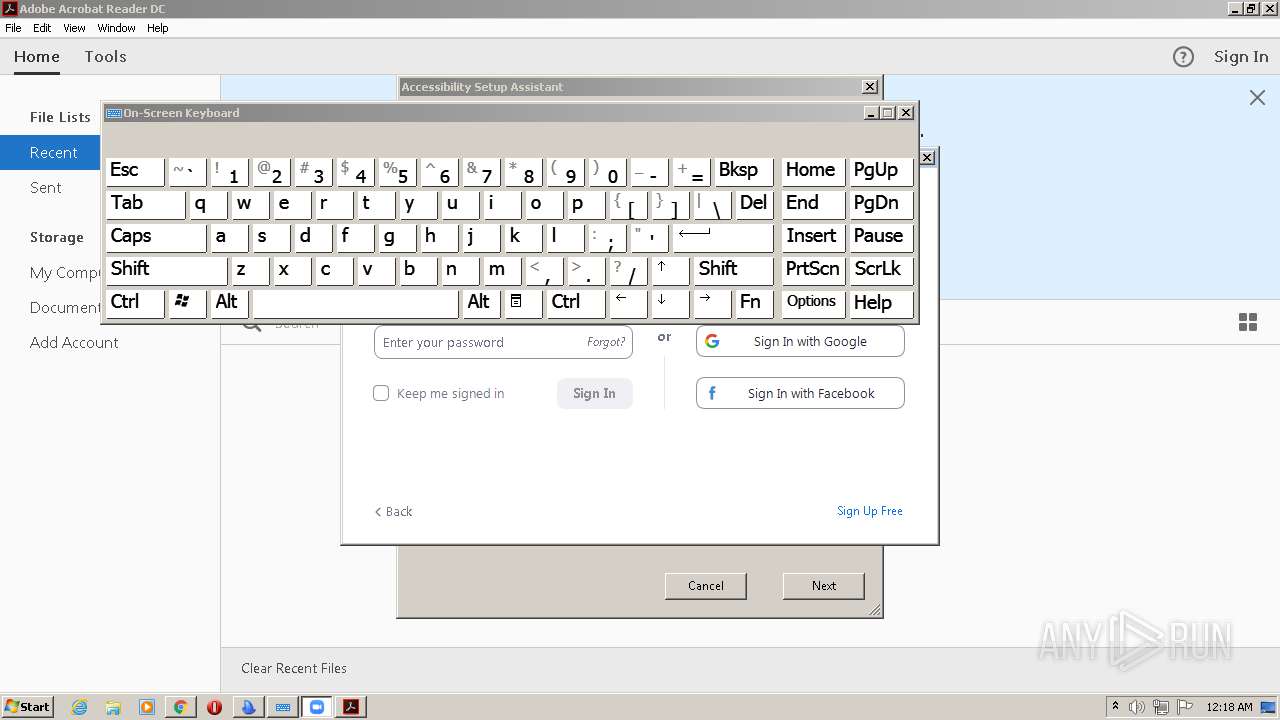Select Recent in File Lists
This screenshot has width=1280, height=720.
[110, 153]
